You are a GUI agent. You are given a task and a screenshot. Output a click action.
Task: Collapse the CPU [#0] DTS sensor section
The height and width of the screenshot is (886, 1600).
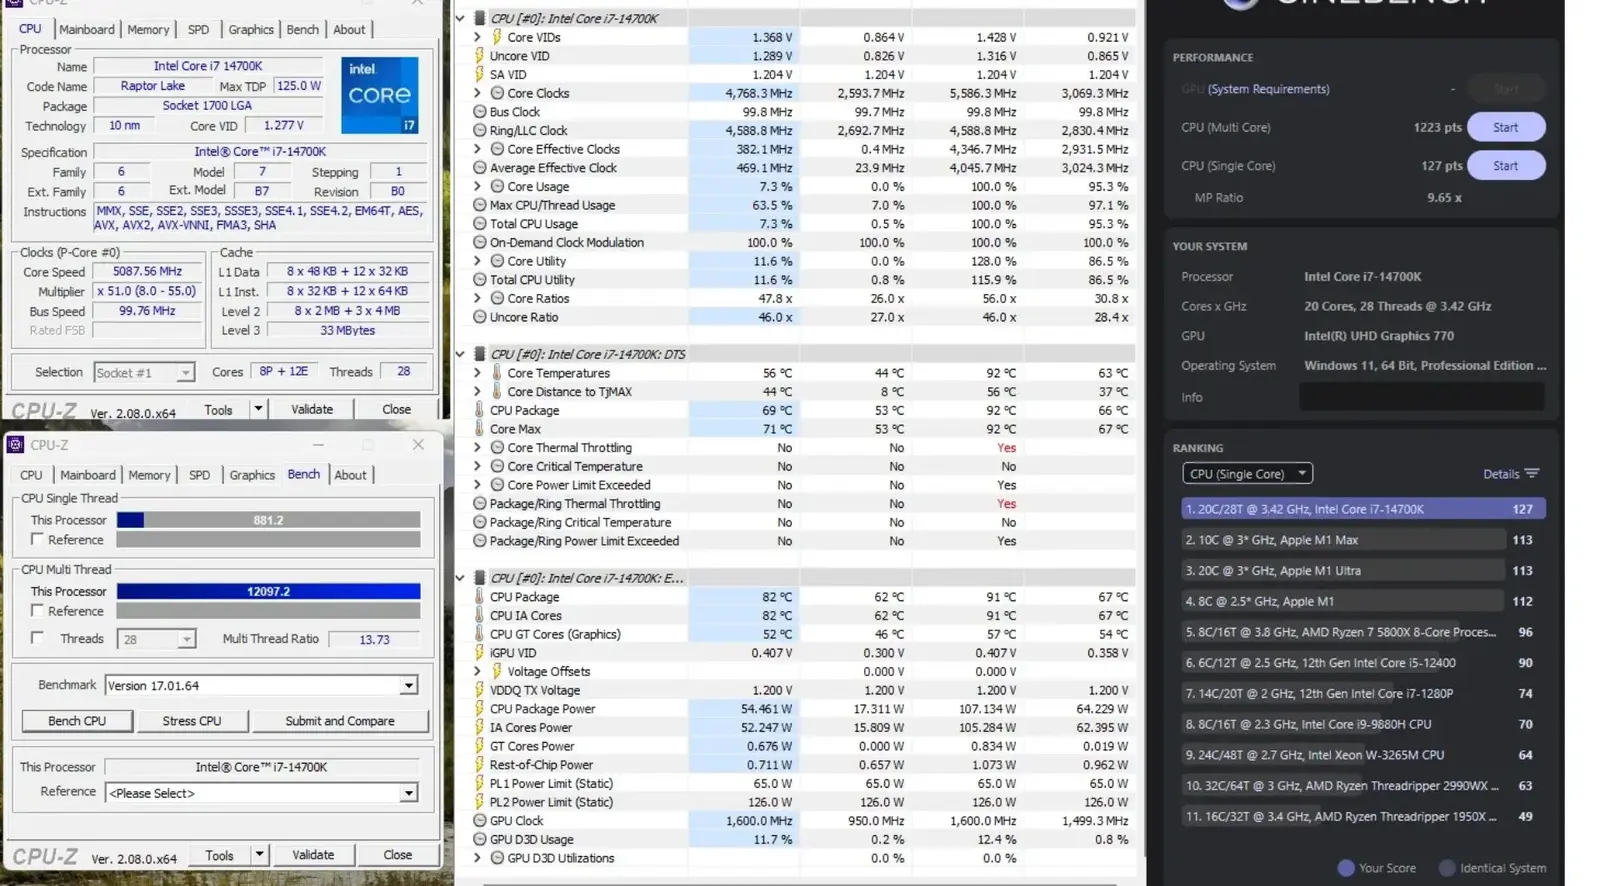pos(460,354)
